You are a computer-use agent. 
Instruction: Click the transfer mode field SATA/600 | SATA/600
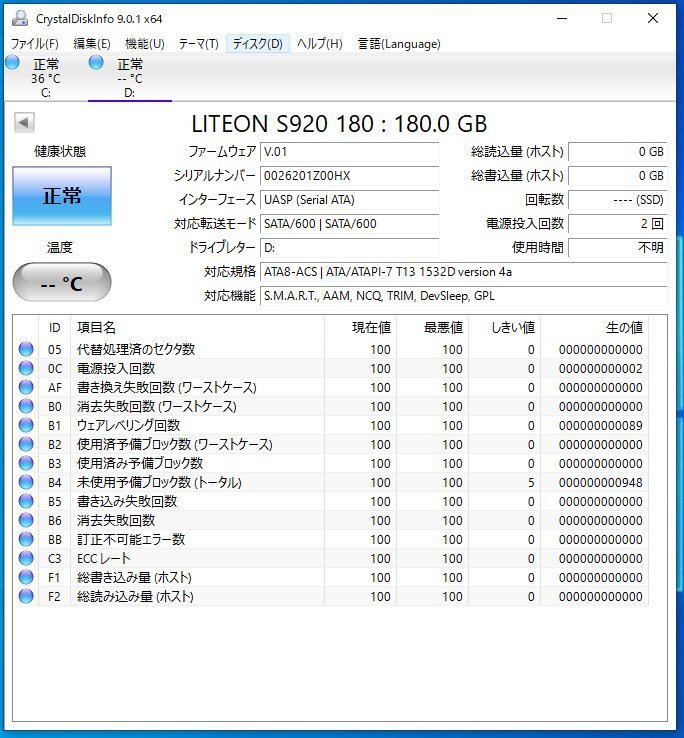[349, 224]
